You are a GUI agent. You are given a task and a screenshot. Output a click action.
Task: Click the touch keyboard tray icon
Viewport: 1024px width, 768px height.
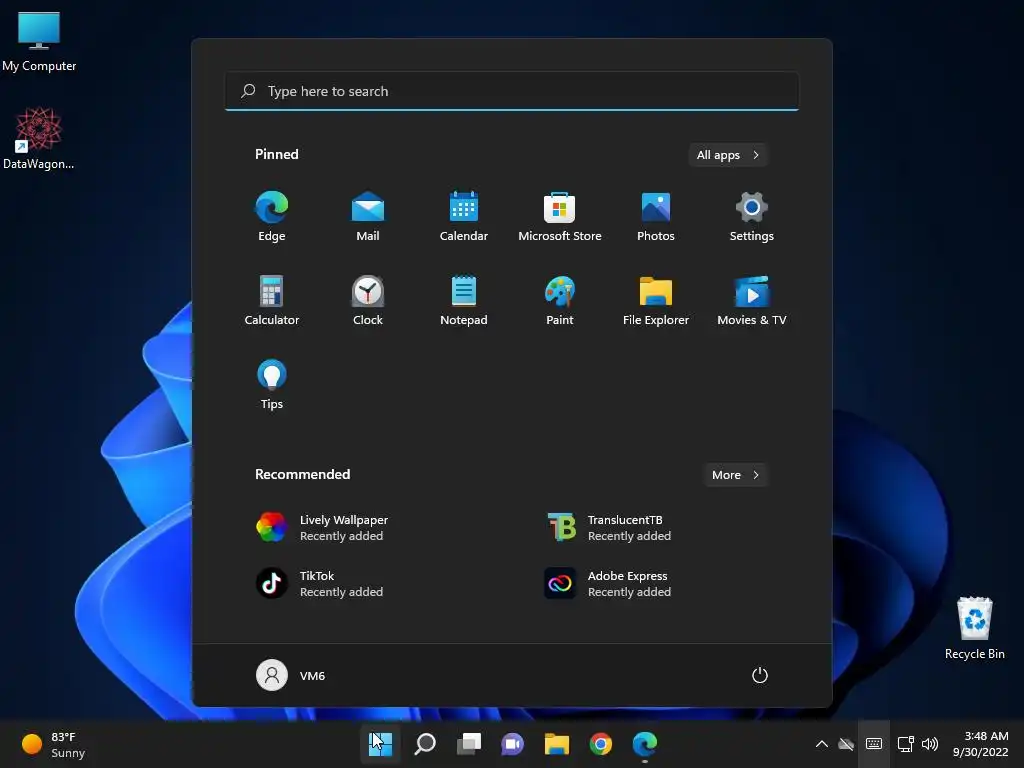pyautogui.click(x=874, y=744)
